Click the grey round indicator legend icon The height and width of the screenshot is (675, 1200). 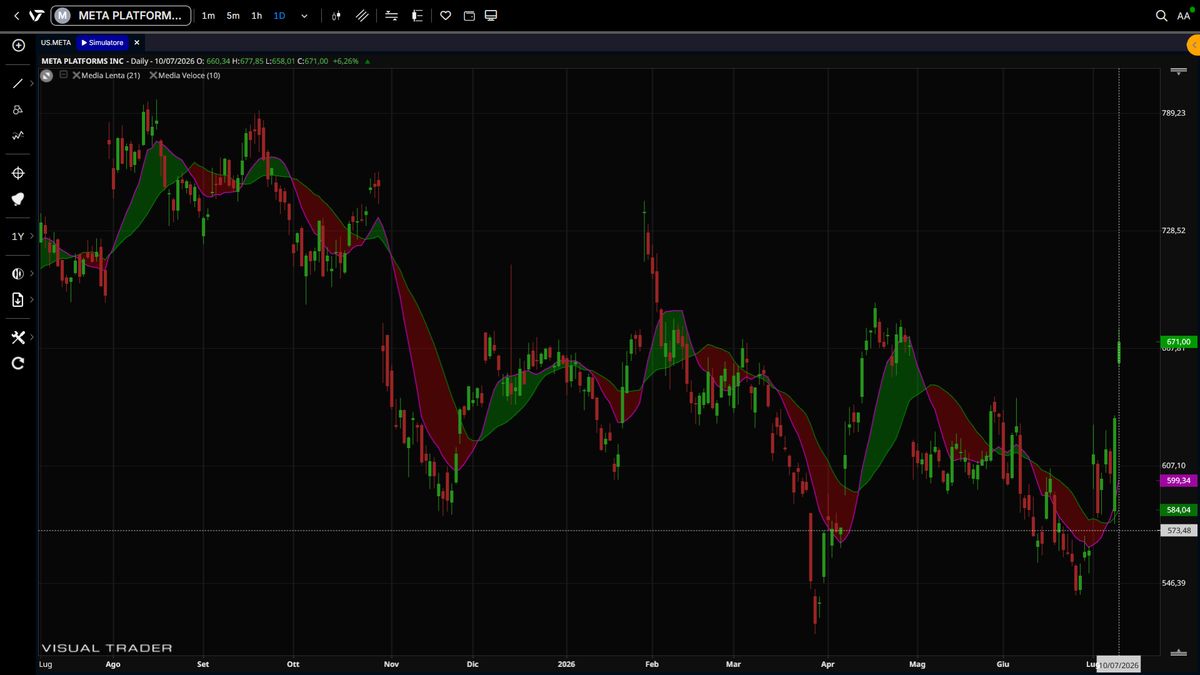point(46,75)
